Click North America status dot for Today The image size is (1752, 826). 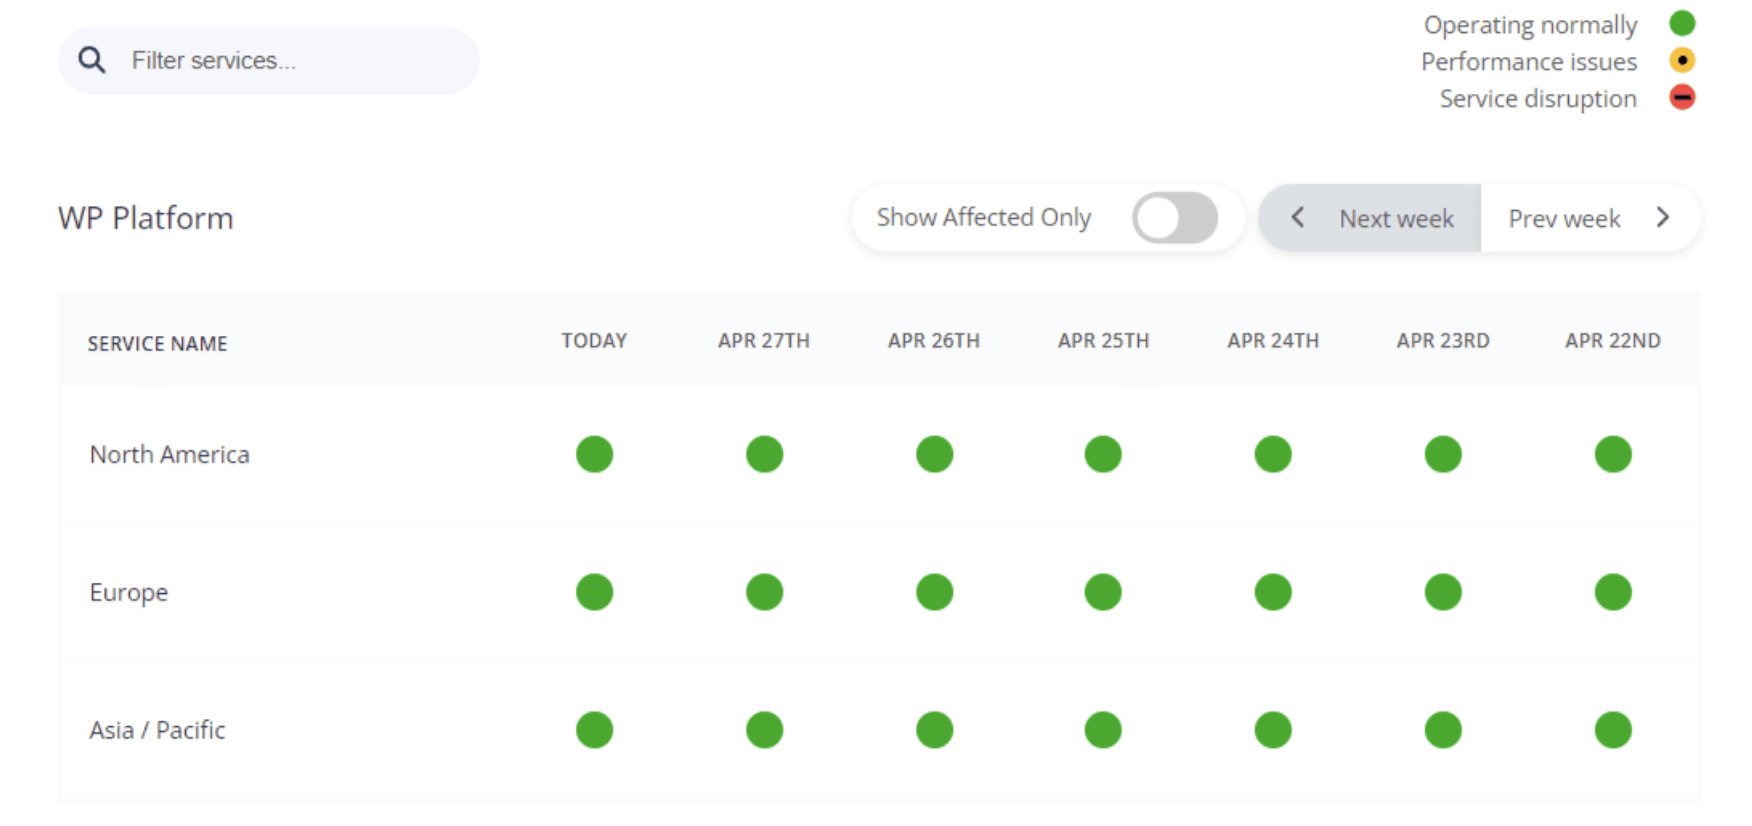click(x=594, y=454)
